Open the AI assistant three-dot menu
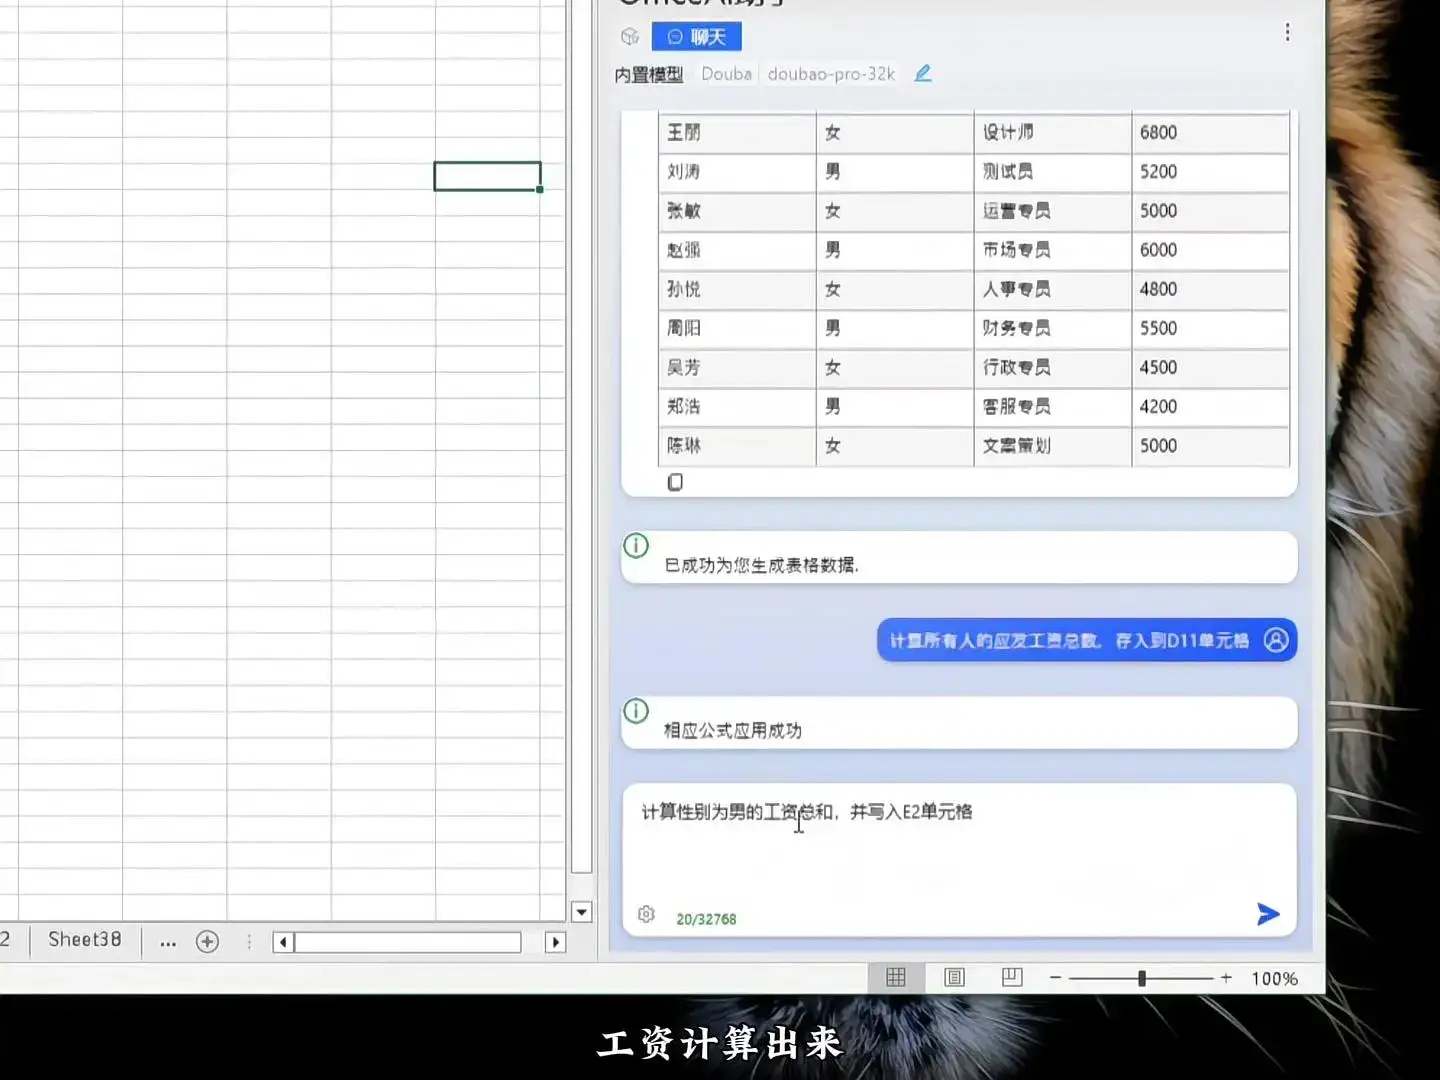The image size is (1440, 1080). point(1287,32)
